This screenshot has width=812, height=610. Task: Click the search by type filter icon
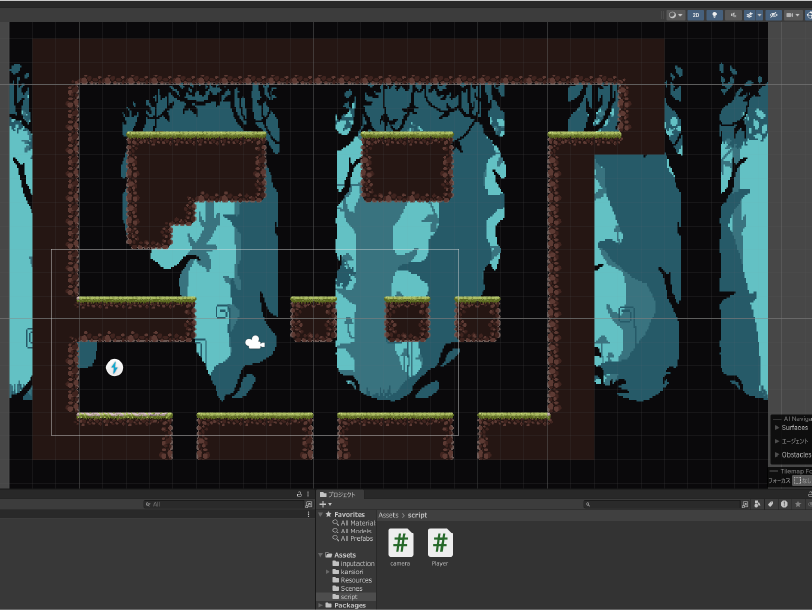[x=758, y=504]
